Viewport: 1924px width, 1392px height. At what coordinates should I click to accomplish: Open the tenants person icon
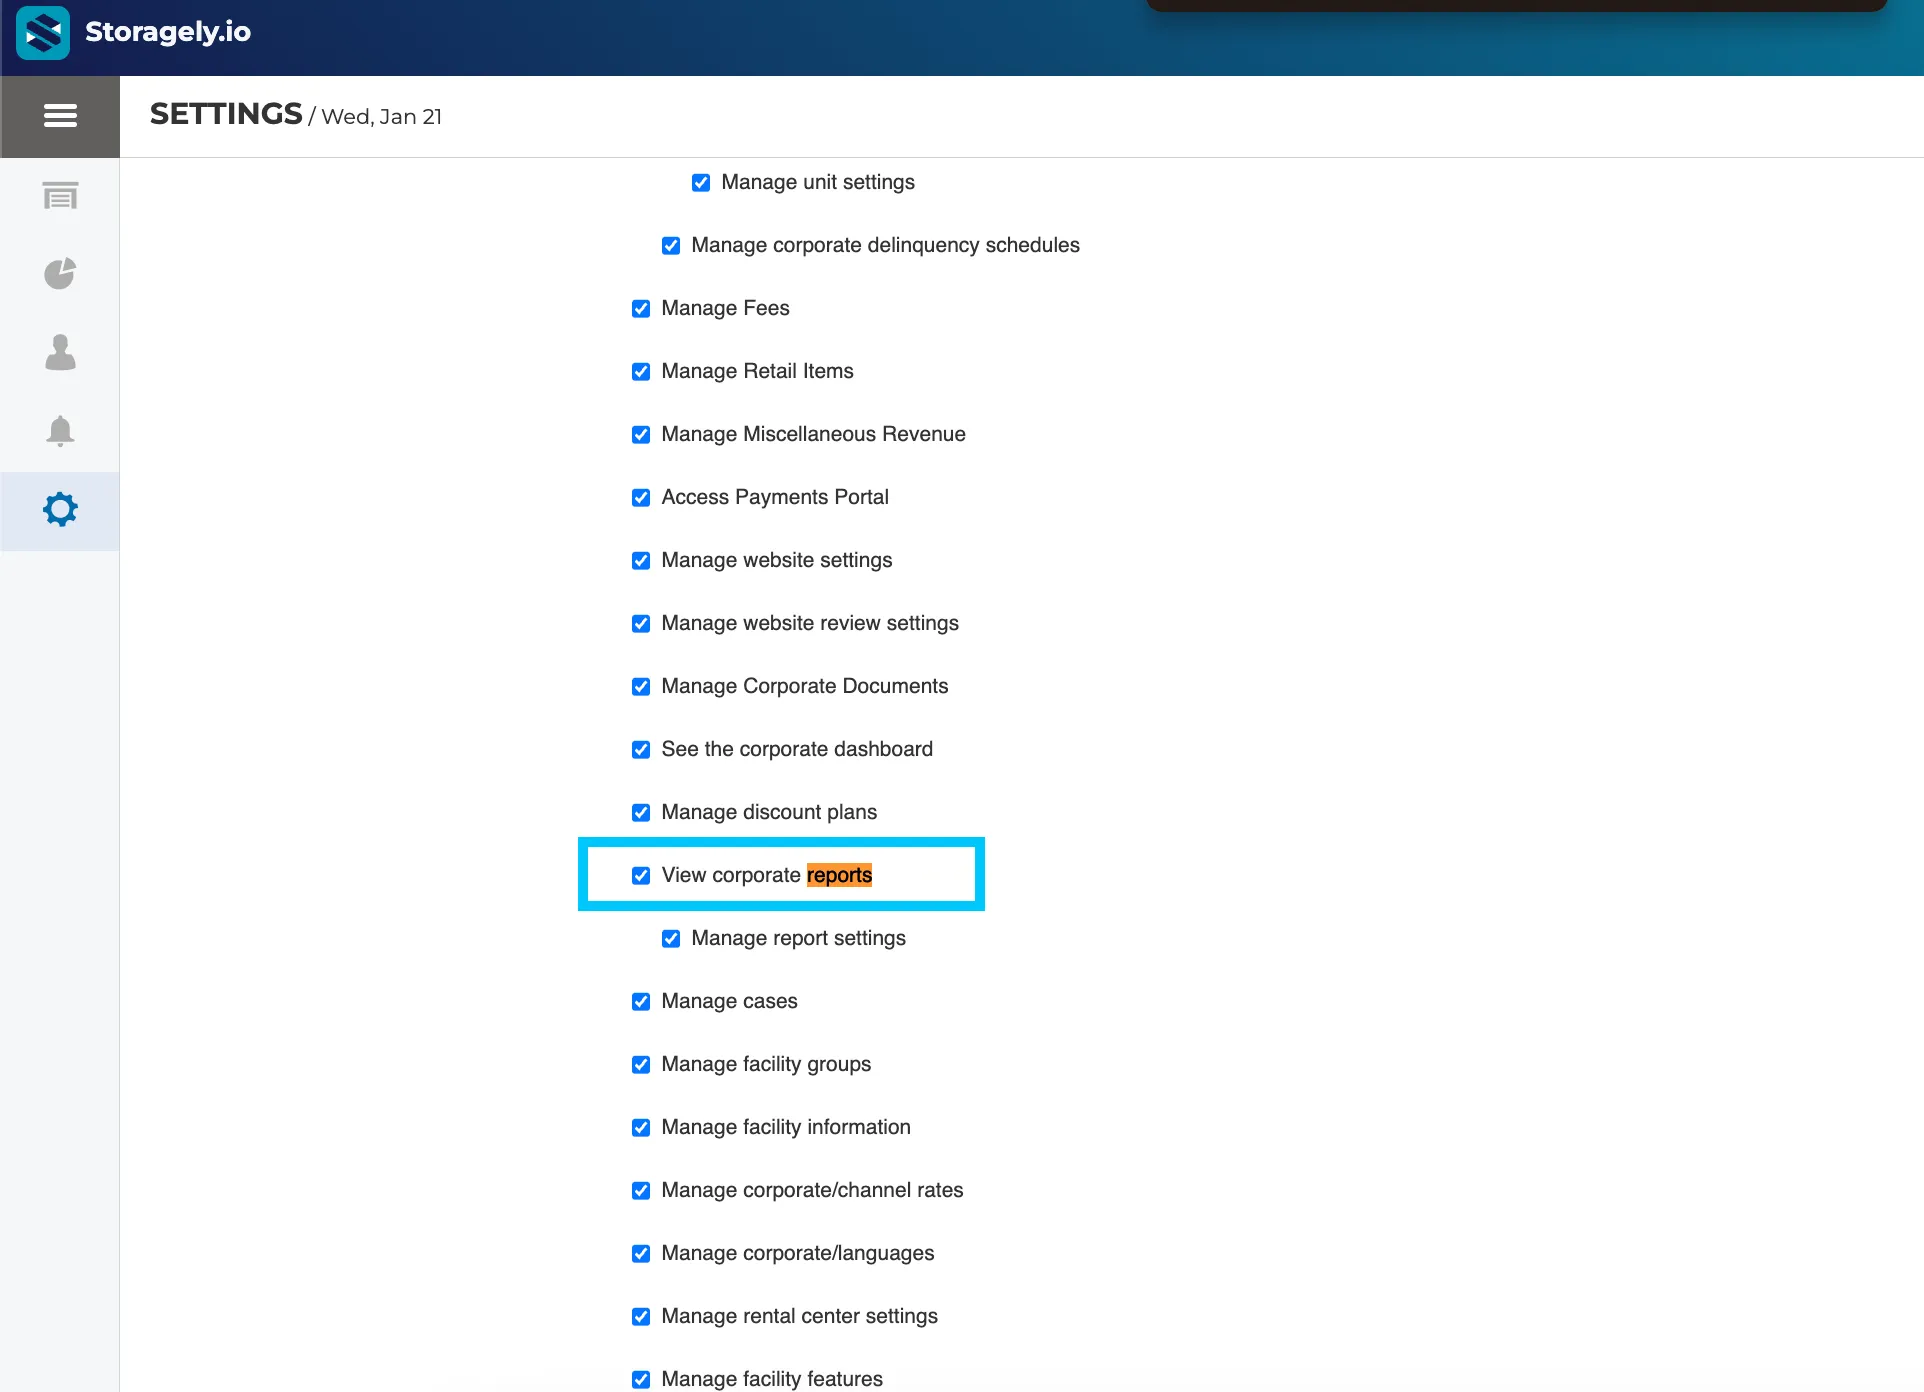coord(60,352)
